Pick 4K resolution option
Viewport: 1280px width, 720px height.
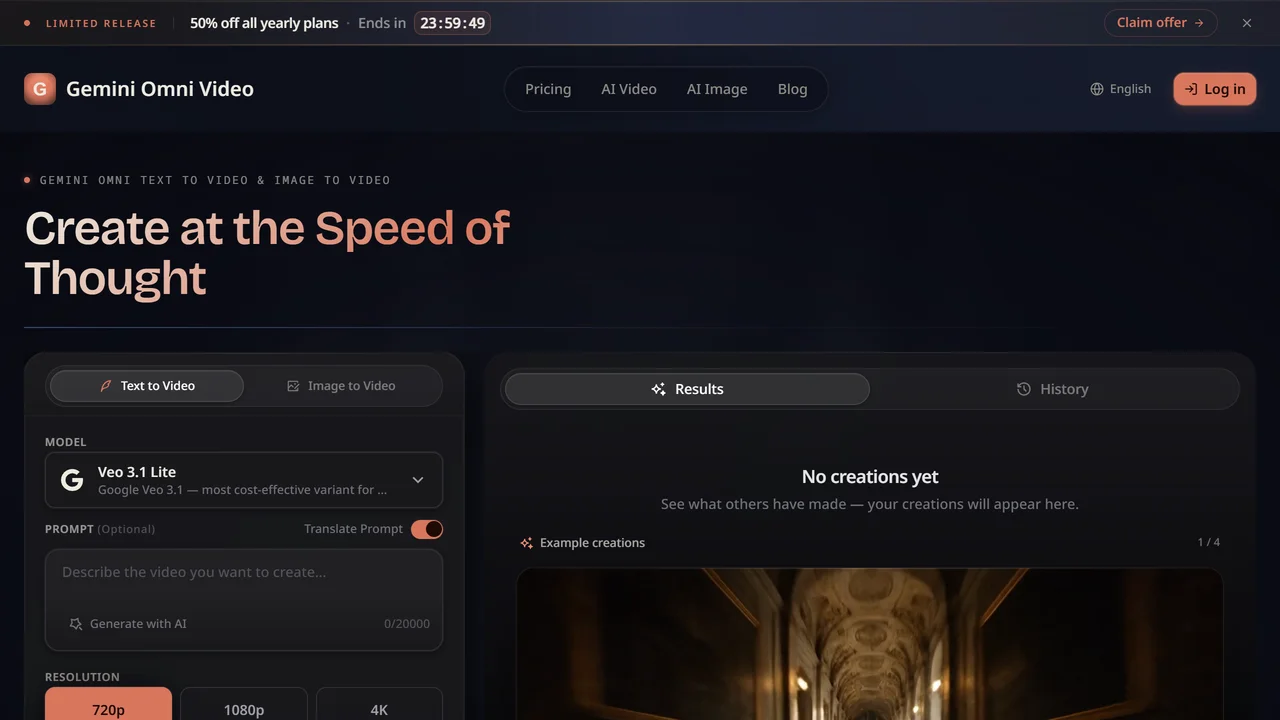[x=379, y=704]
